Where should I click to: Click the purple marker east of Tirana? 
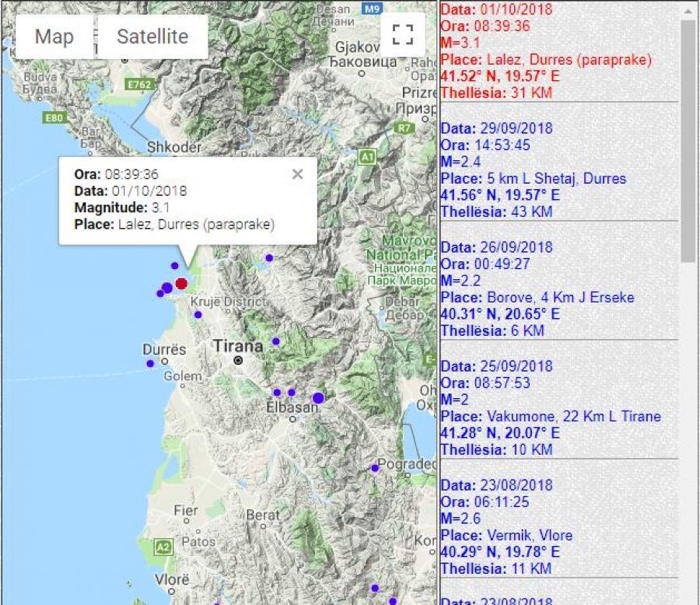[276, 341]
